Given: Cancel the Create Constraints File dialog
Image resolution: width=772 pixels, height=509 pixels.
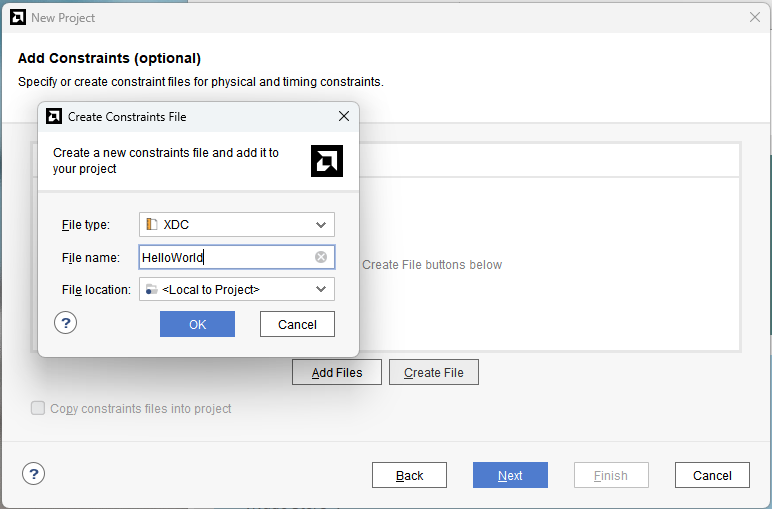Looking at the screenshot, I should pyautogui.click(x=297, y=324).
